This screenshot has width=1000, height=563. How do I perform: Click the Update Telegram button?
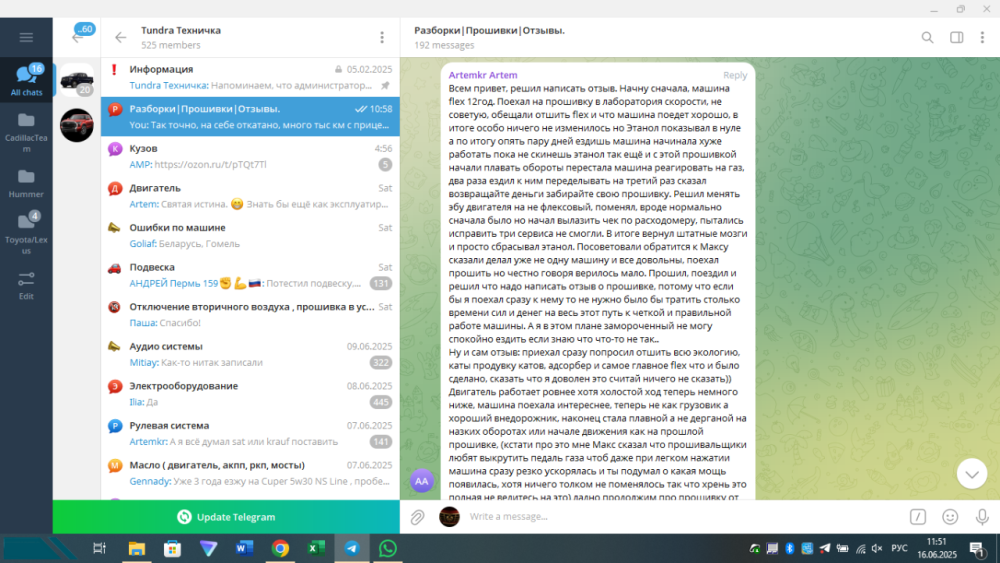coord(226,517)
